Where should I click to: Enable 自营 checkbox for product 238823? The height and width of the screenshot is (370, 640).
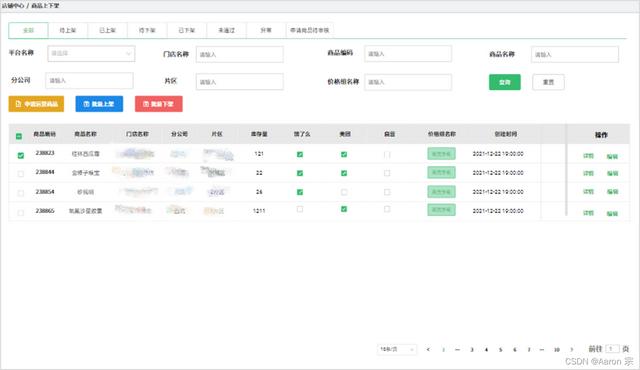(387, 155)
